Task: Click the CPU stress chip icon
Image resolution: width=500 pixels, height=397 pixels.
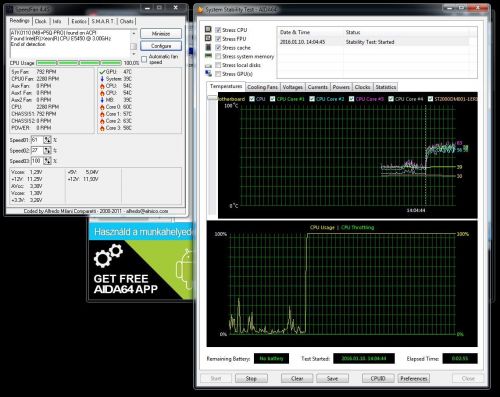Action: (208, 30)
